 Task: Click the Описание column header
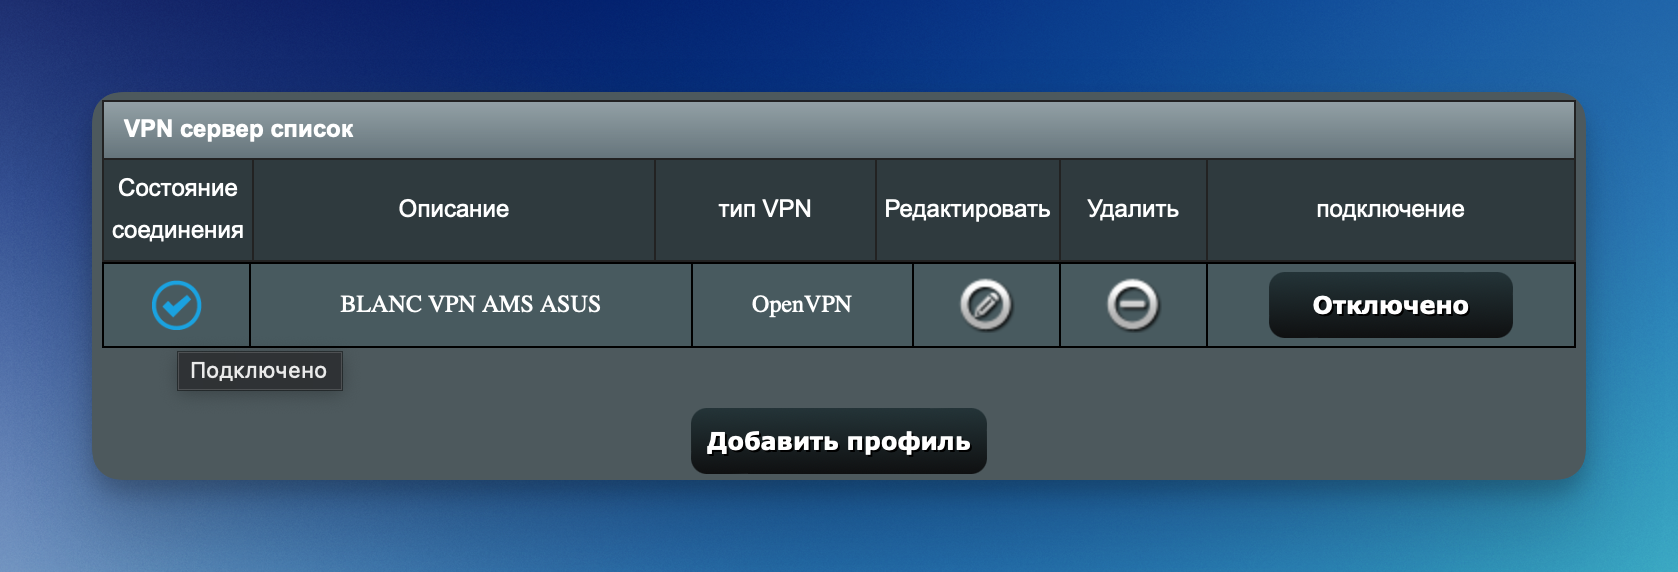click(x=453, y=209)
